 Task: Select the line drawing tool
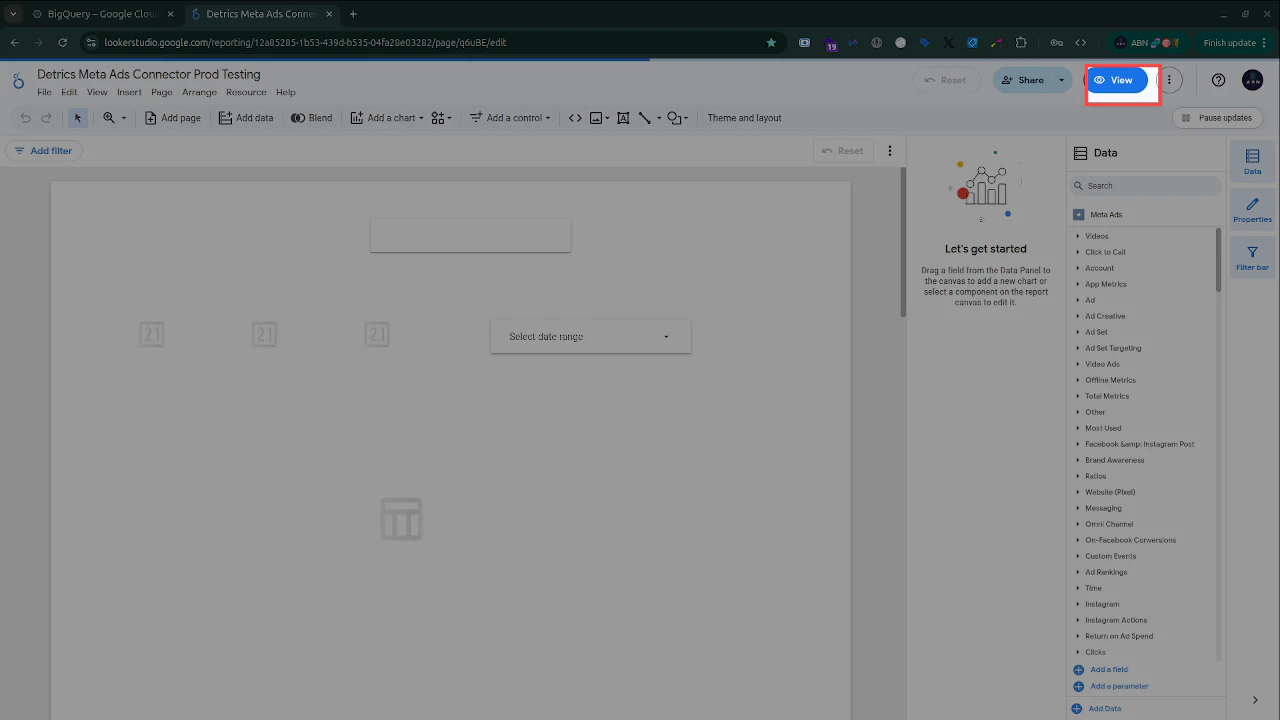pyautogui.click(x=646, y=117)
